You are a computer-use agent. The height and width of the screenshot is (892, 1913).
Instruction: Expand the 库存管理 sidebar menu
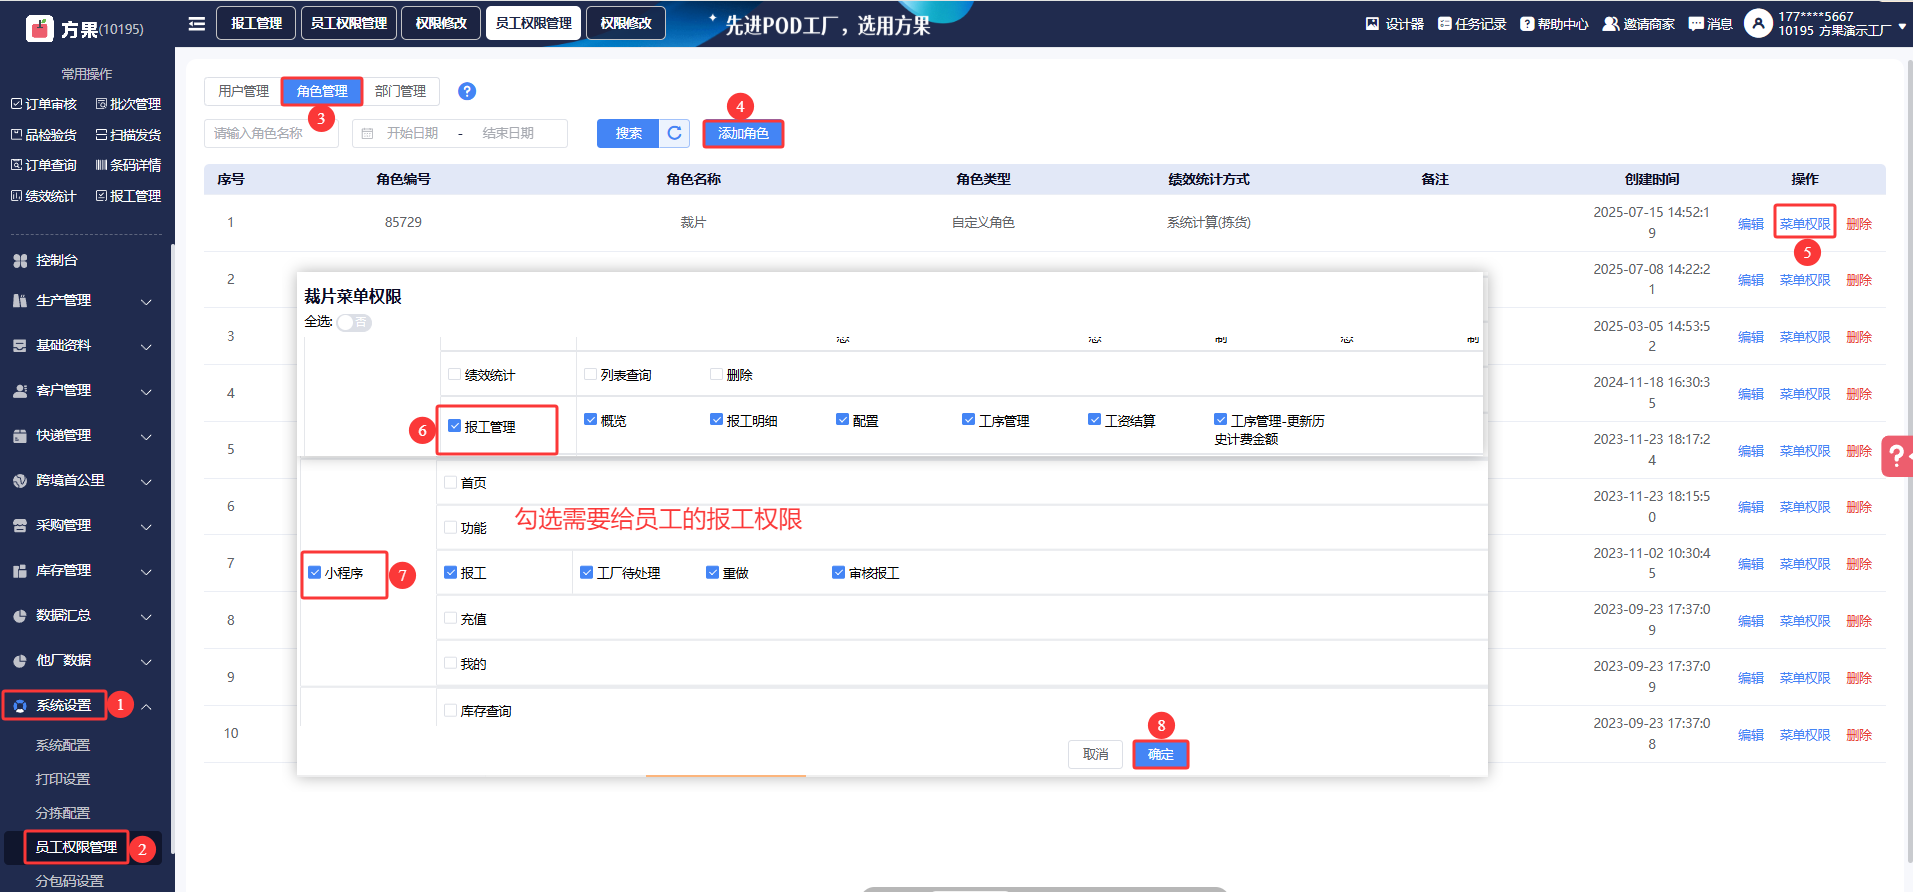point(83,570)
